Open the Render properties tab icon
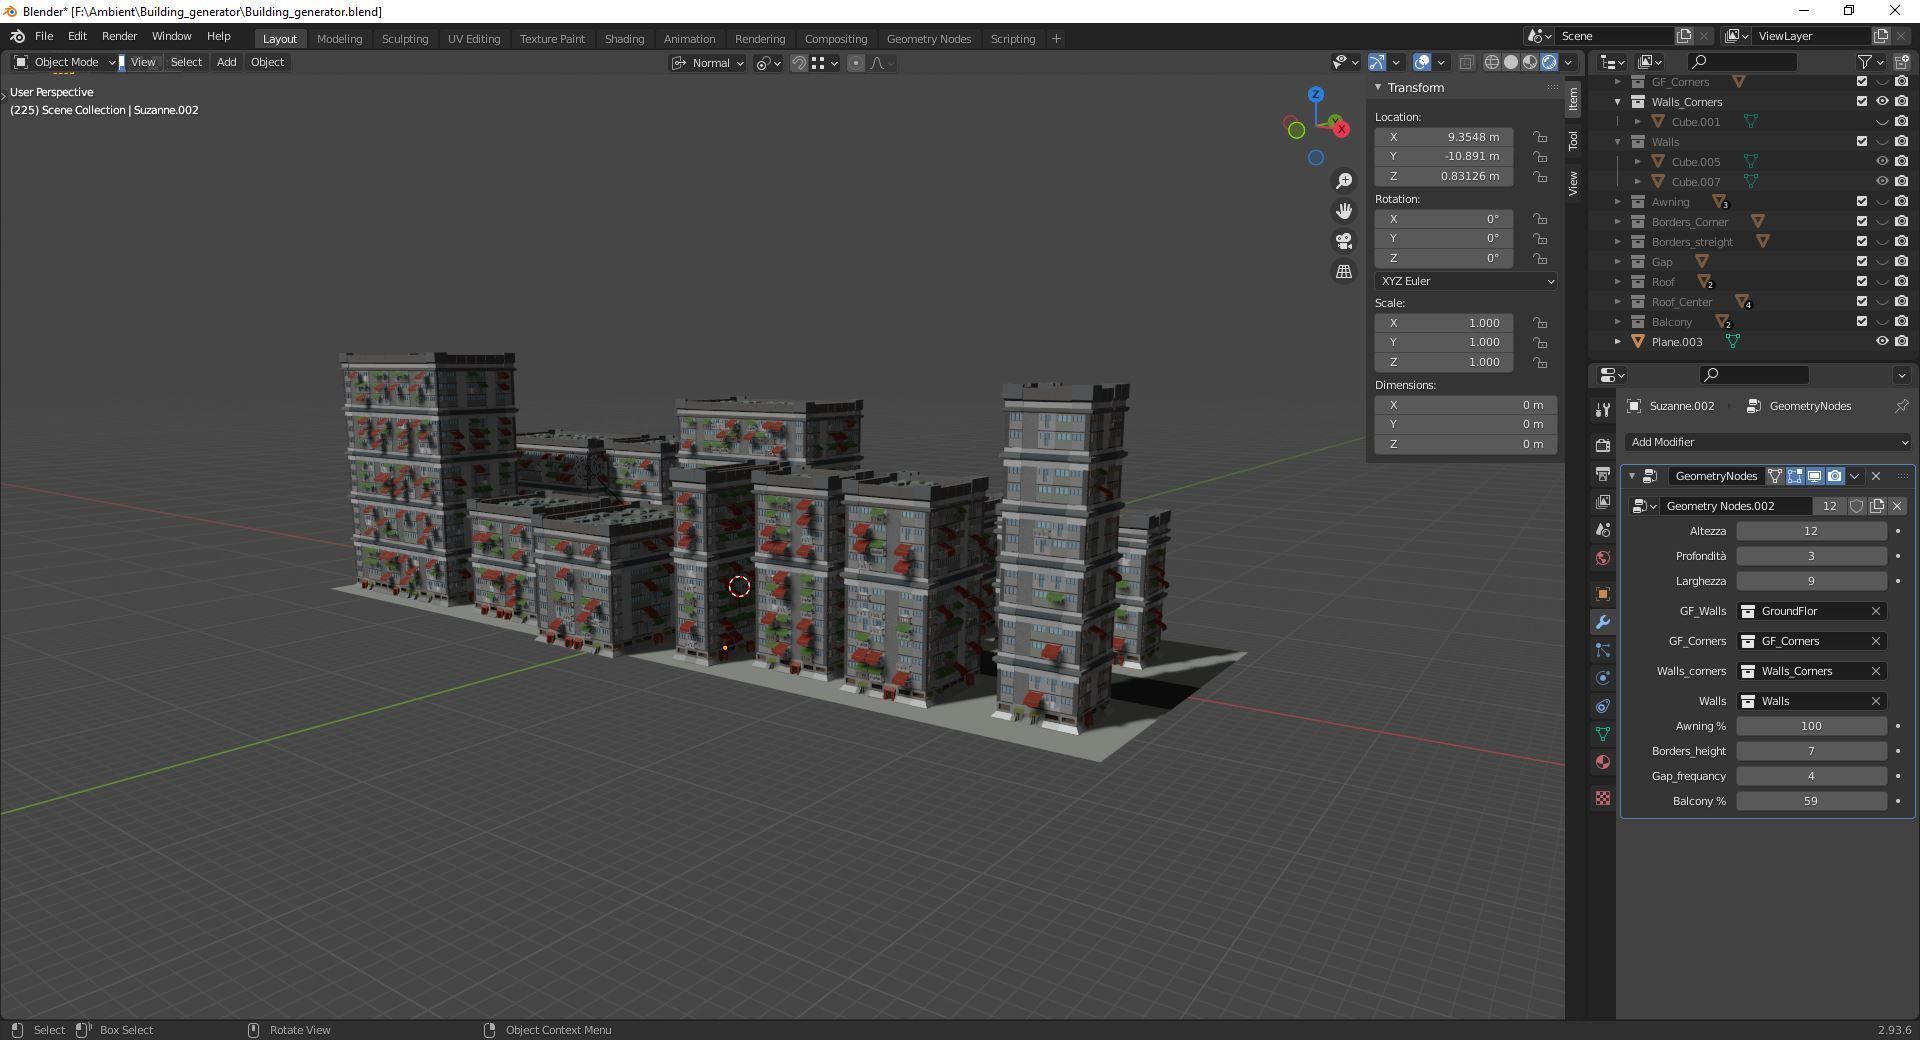Screen dimensions: 1920x1040 1603,445
